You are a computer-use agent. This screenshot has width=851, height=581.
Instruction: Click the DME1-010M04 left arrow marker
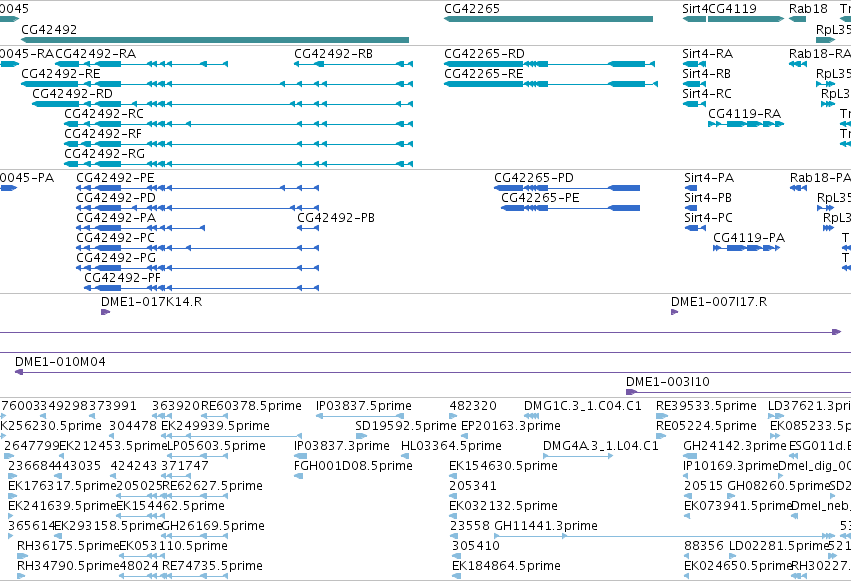click(x=19, y=372)
